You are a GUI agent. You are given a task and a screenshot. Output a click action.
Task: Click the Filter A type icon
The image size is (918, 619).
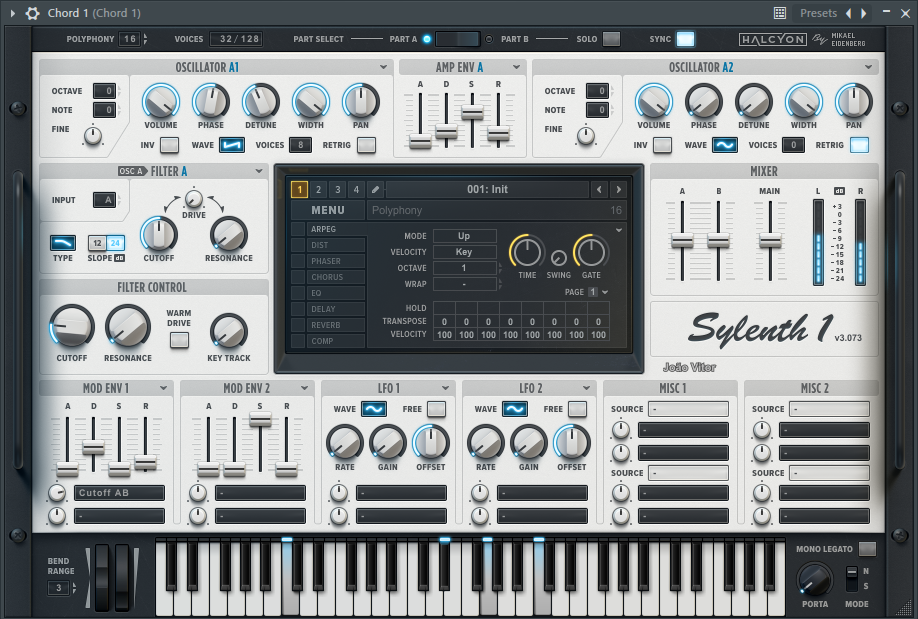tap(63, 242)
